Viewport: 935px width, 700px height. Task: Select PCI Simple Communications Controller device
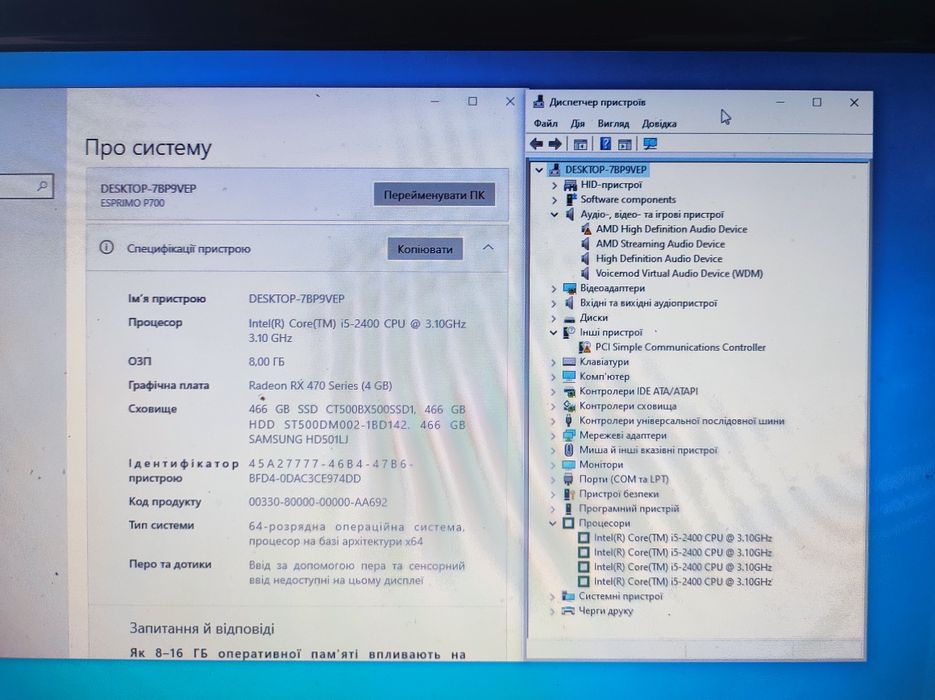point(680,347)
